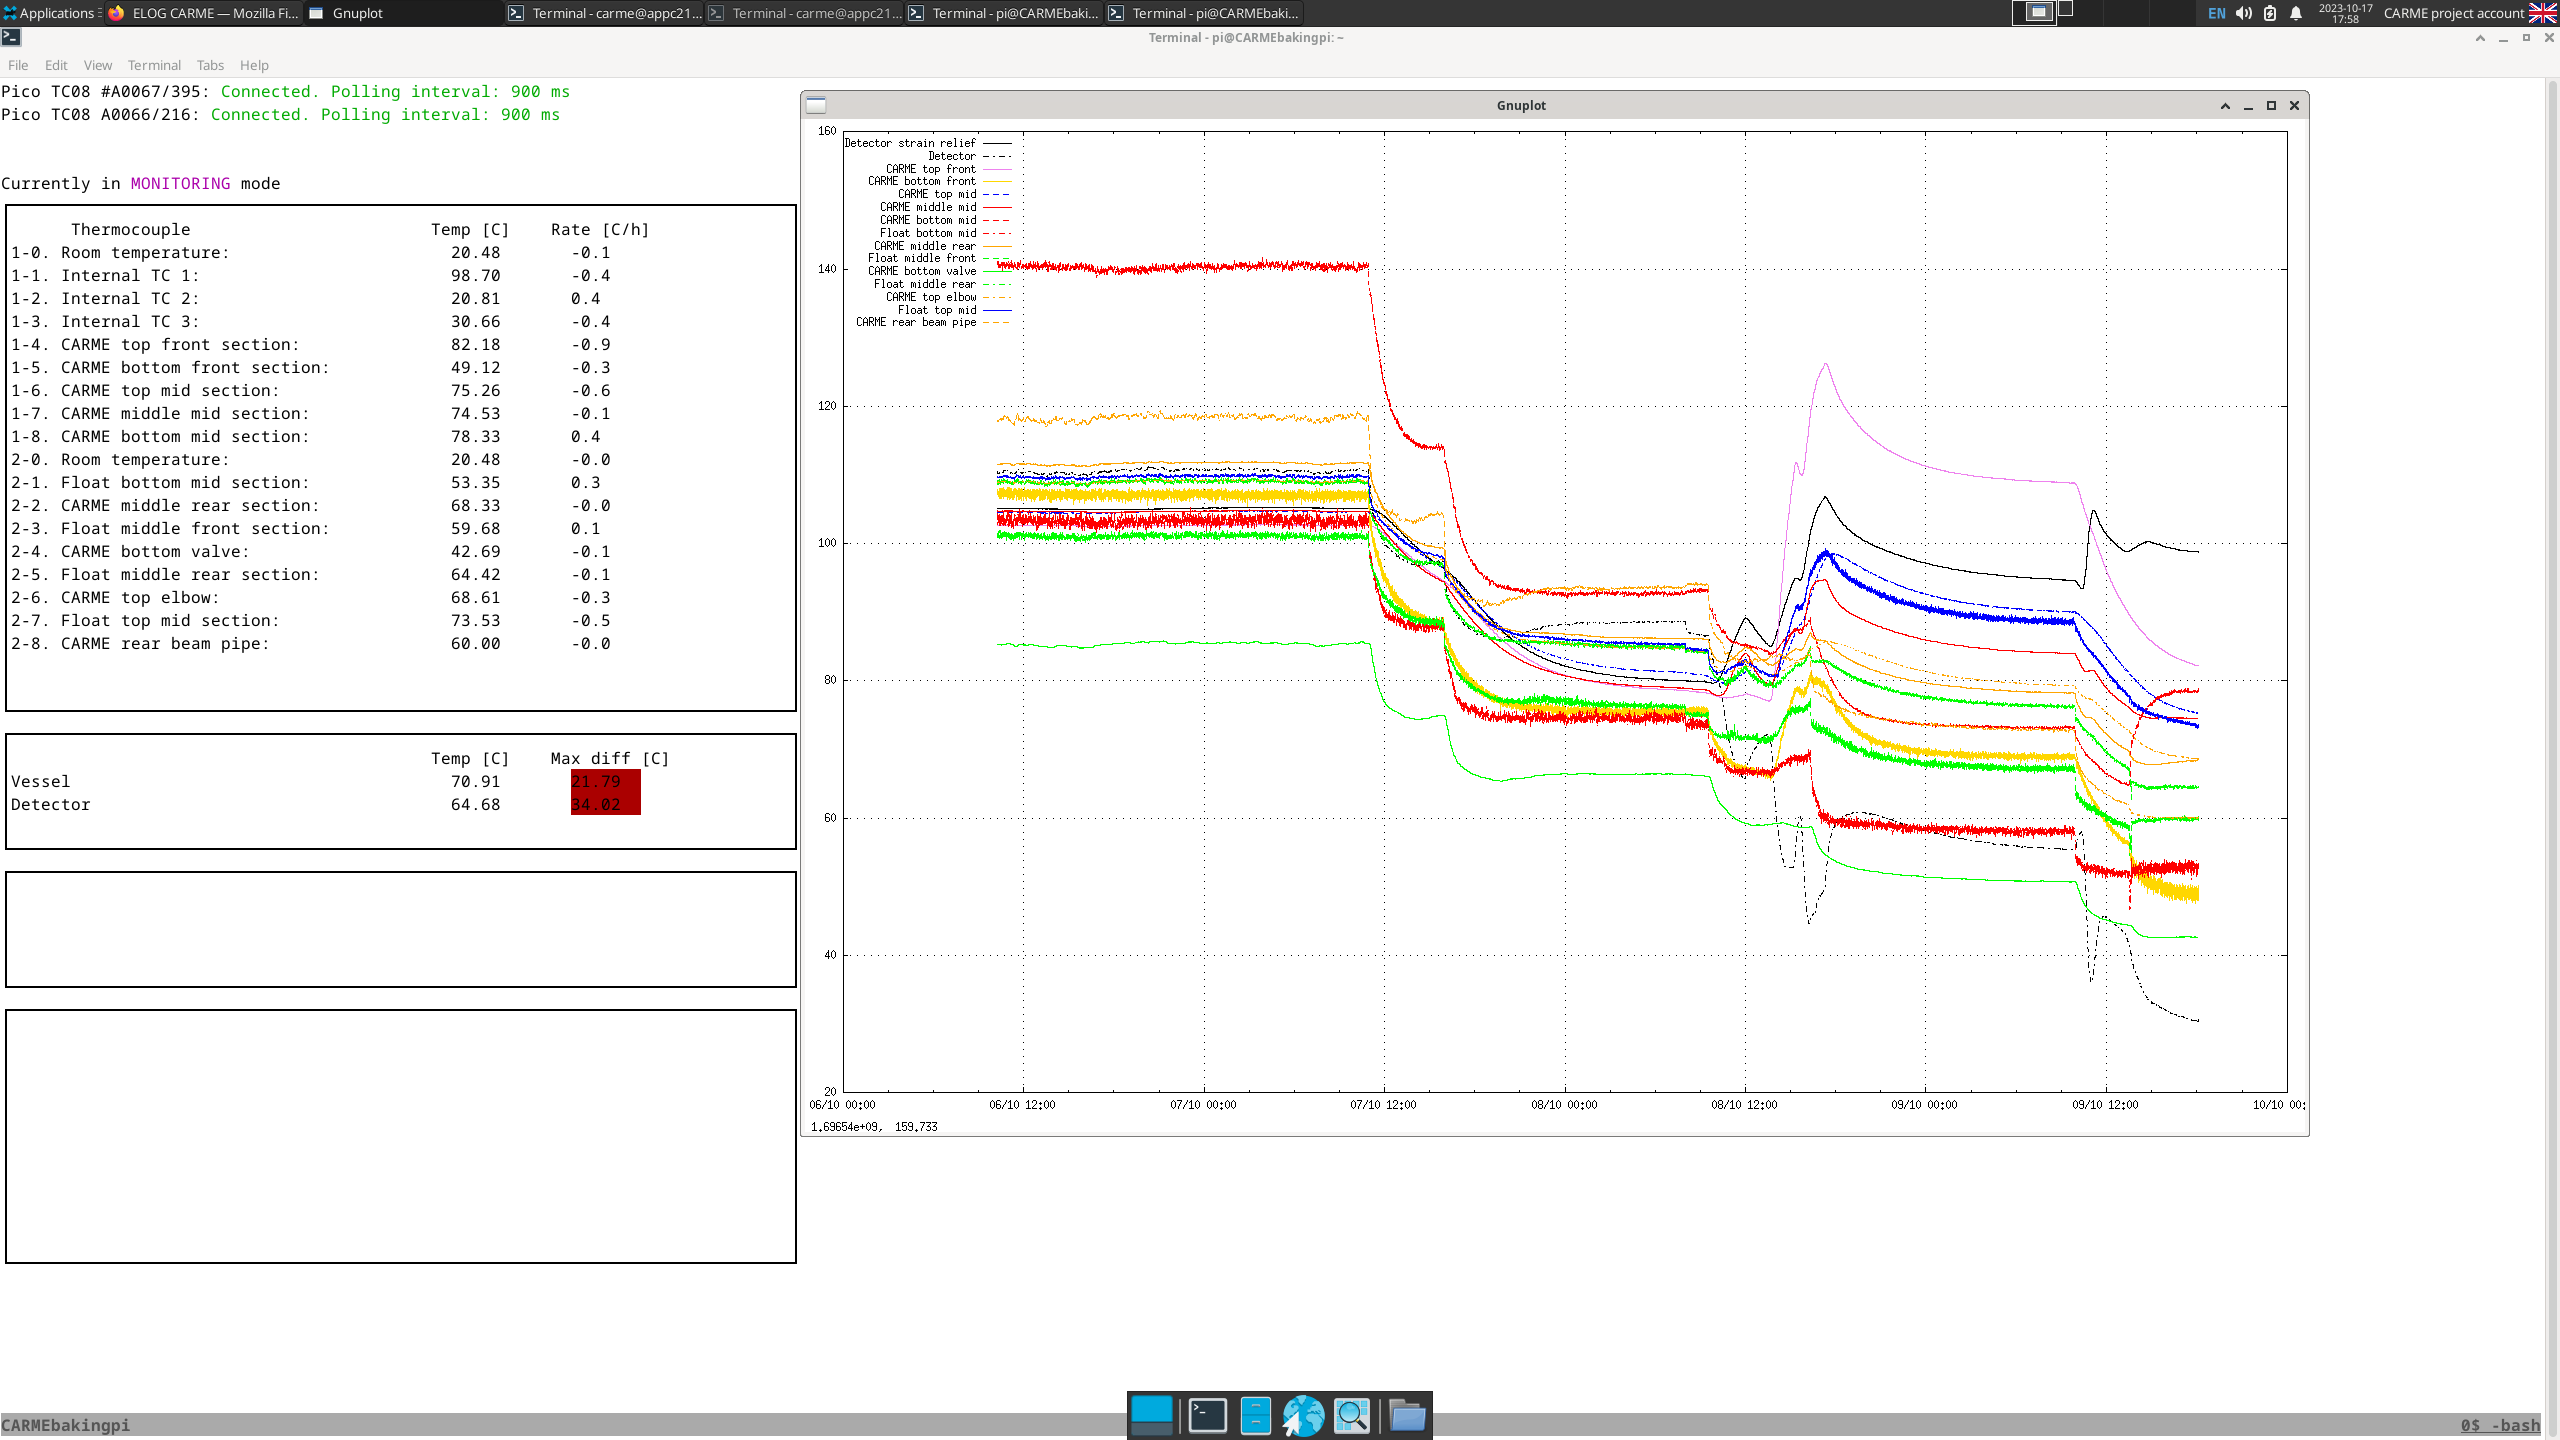Viewport: 2560px width, 1440px height.
Task: Open the Applications menu
Action: coord(50,13)
